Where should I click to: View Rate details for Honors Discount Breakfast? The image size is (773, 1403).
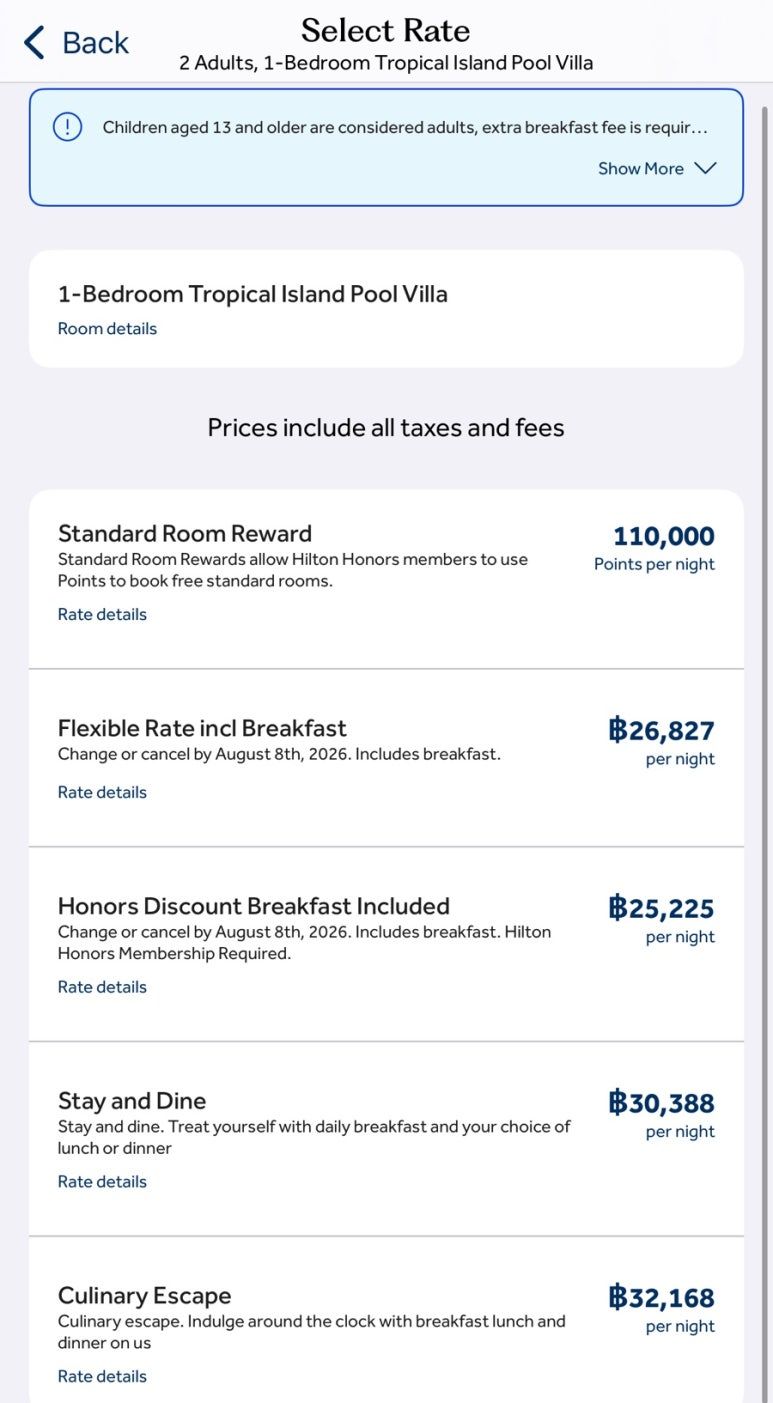[x=102, y=987]
